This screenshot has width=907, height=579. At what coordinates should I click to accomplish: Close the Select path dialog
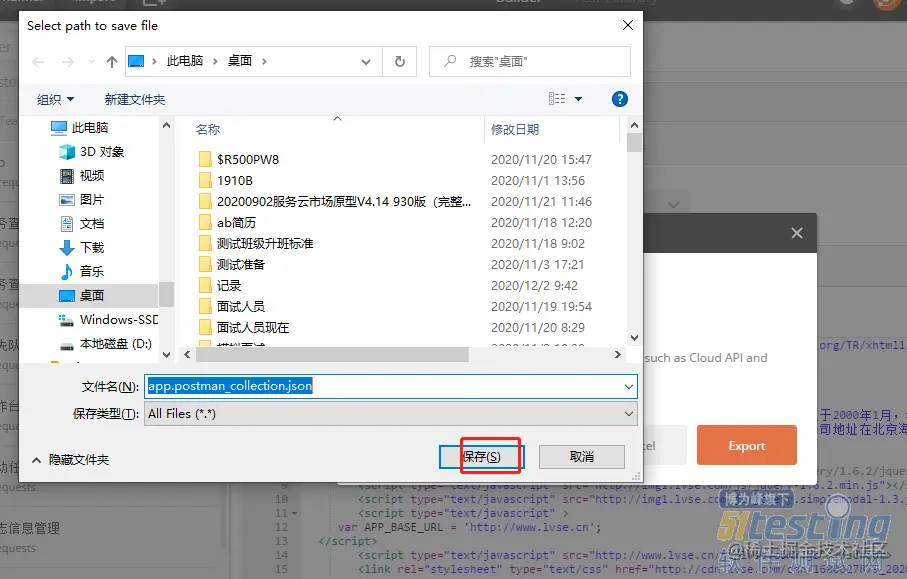(x=628, y=25)
